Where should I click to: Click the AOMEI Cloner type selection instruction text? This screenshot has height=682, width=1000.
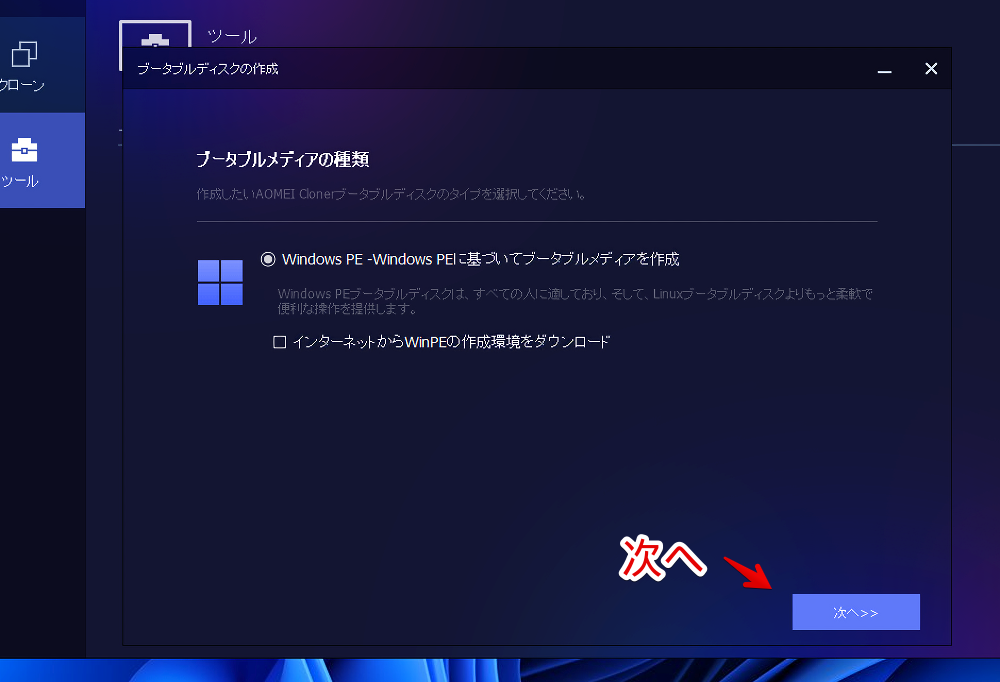coord(392,194)
